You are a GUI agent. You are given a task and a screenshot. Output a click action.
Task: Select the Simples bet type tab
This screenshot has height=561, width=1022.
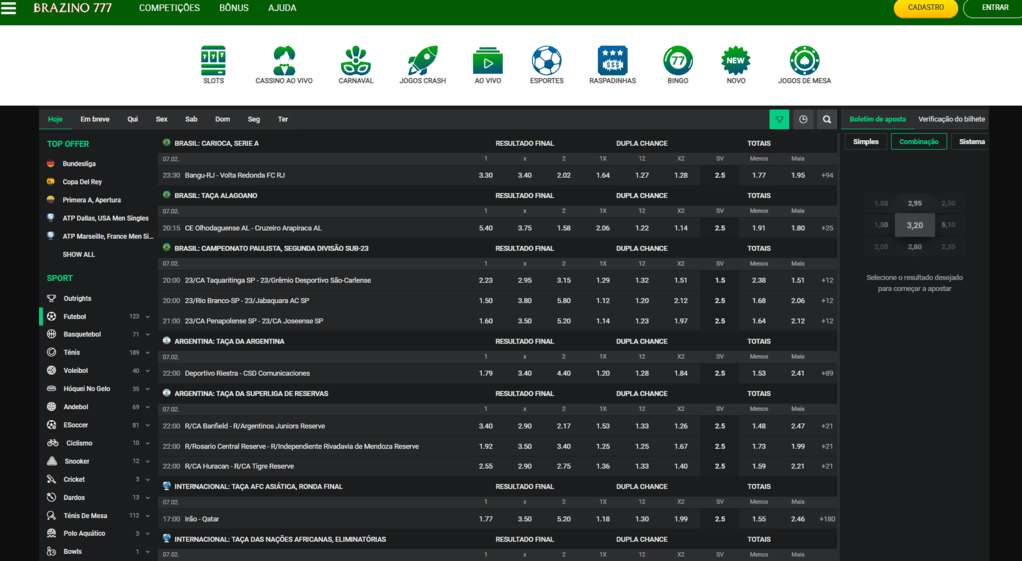[x=866, y=141]
